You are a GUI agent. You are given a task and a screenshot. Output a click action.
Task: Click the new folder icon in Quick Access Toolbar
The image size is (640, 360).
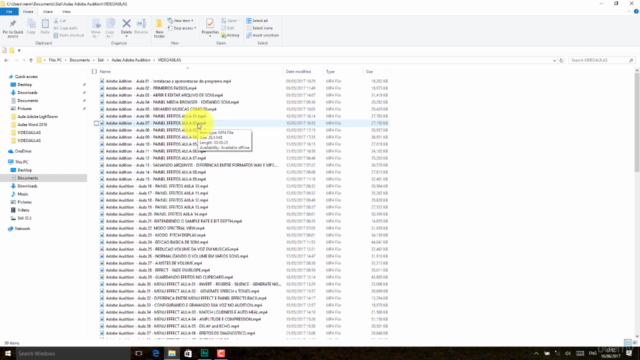(x=12, y=50)
